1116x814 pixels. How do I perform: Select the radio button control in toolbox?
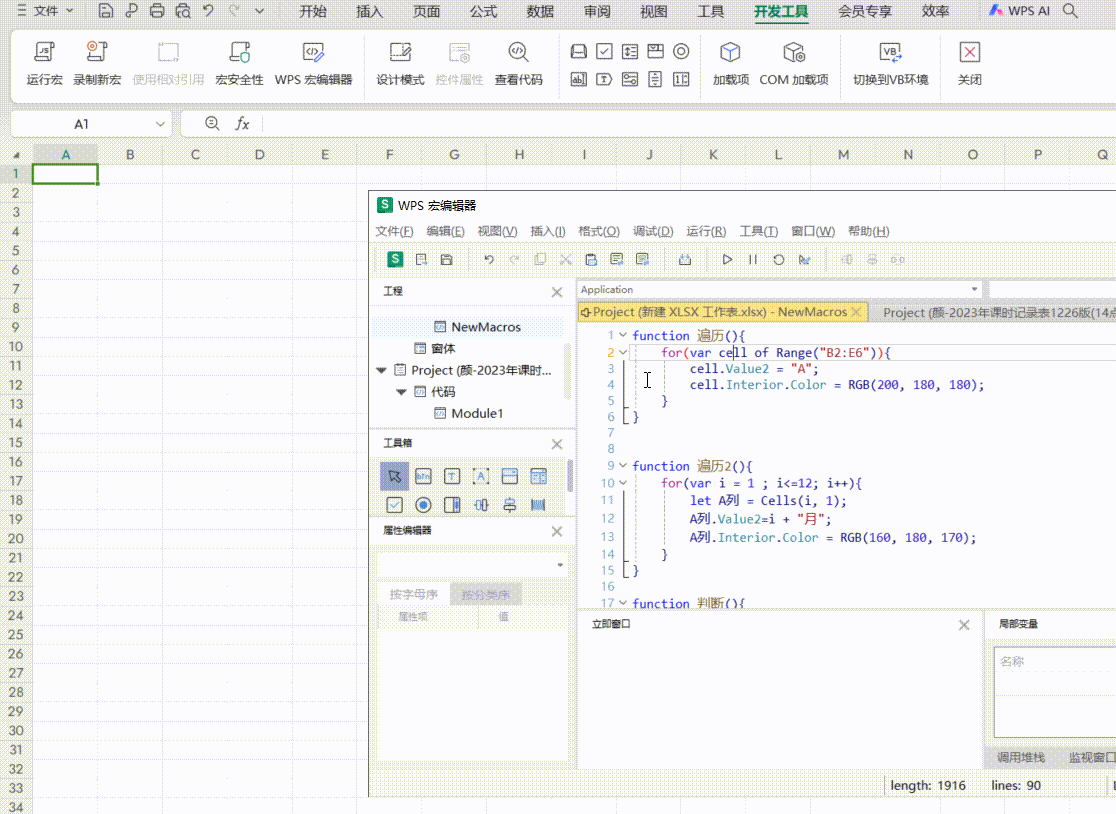(423, 505)
